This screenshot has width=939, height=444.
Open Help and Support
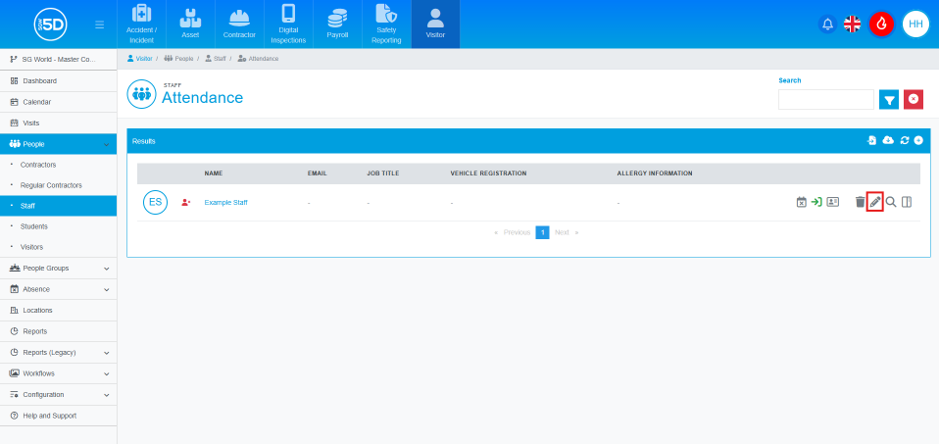[58, 415]
